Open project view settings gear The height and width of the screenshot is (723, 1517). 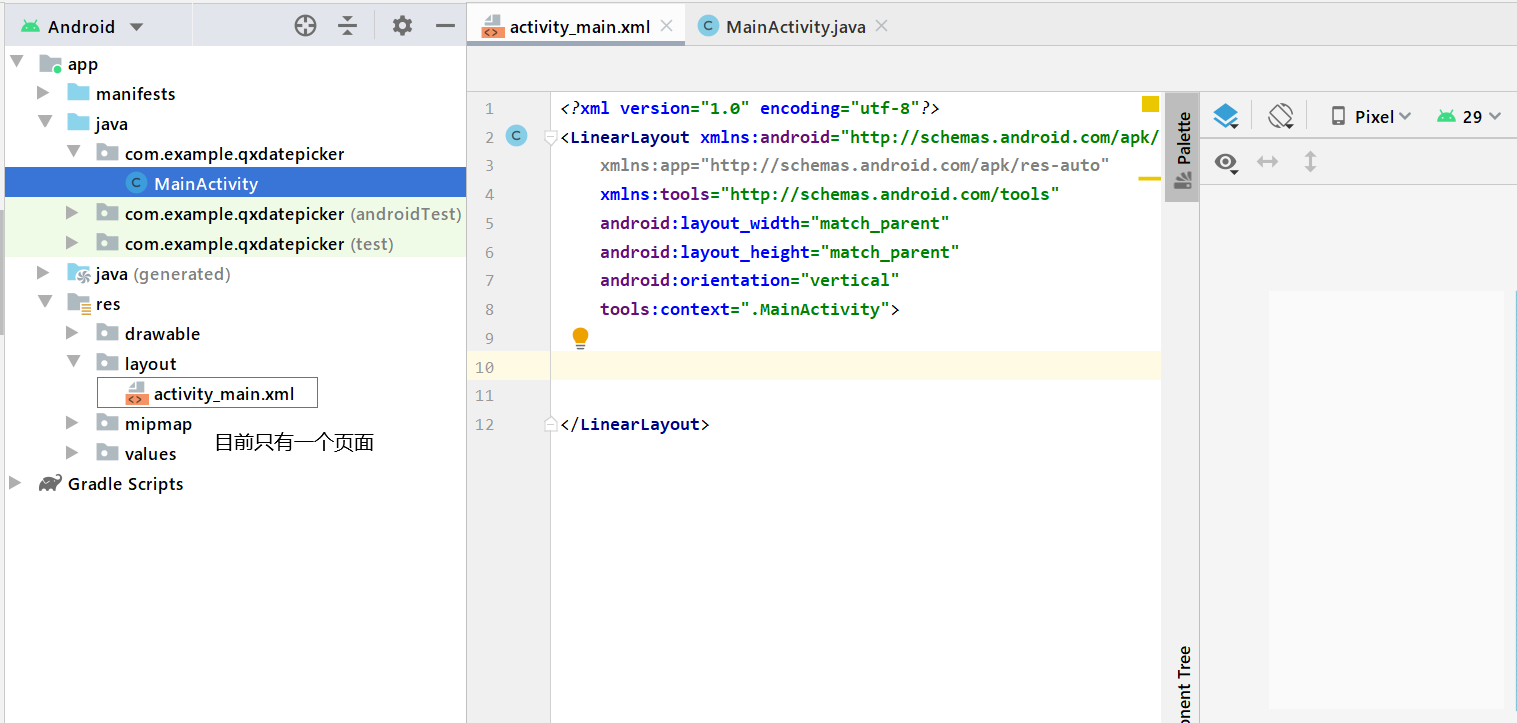click(402, 26)
